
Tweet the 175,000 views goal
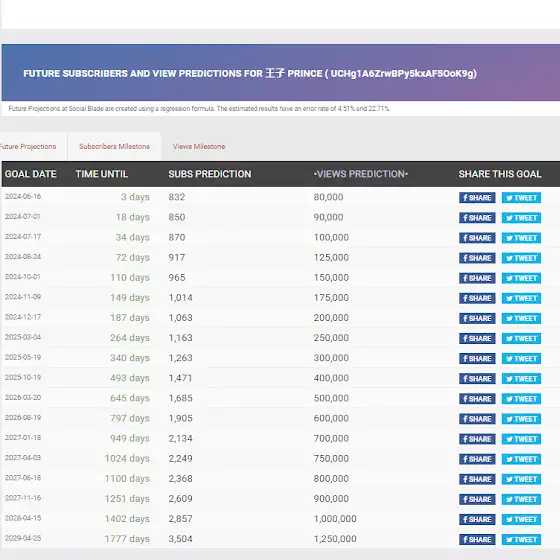521,298
